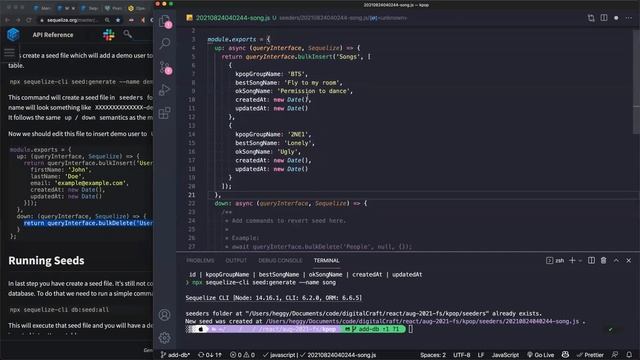Click the add-db branch in status bar
640x360 pixels.
click(x=176, y=355)
